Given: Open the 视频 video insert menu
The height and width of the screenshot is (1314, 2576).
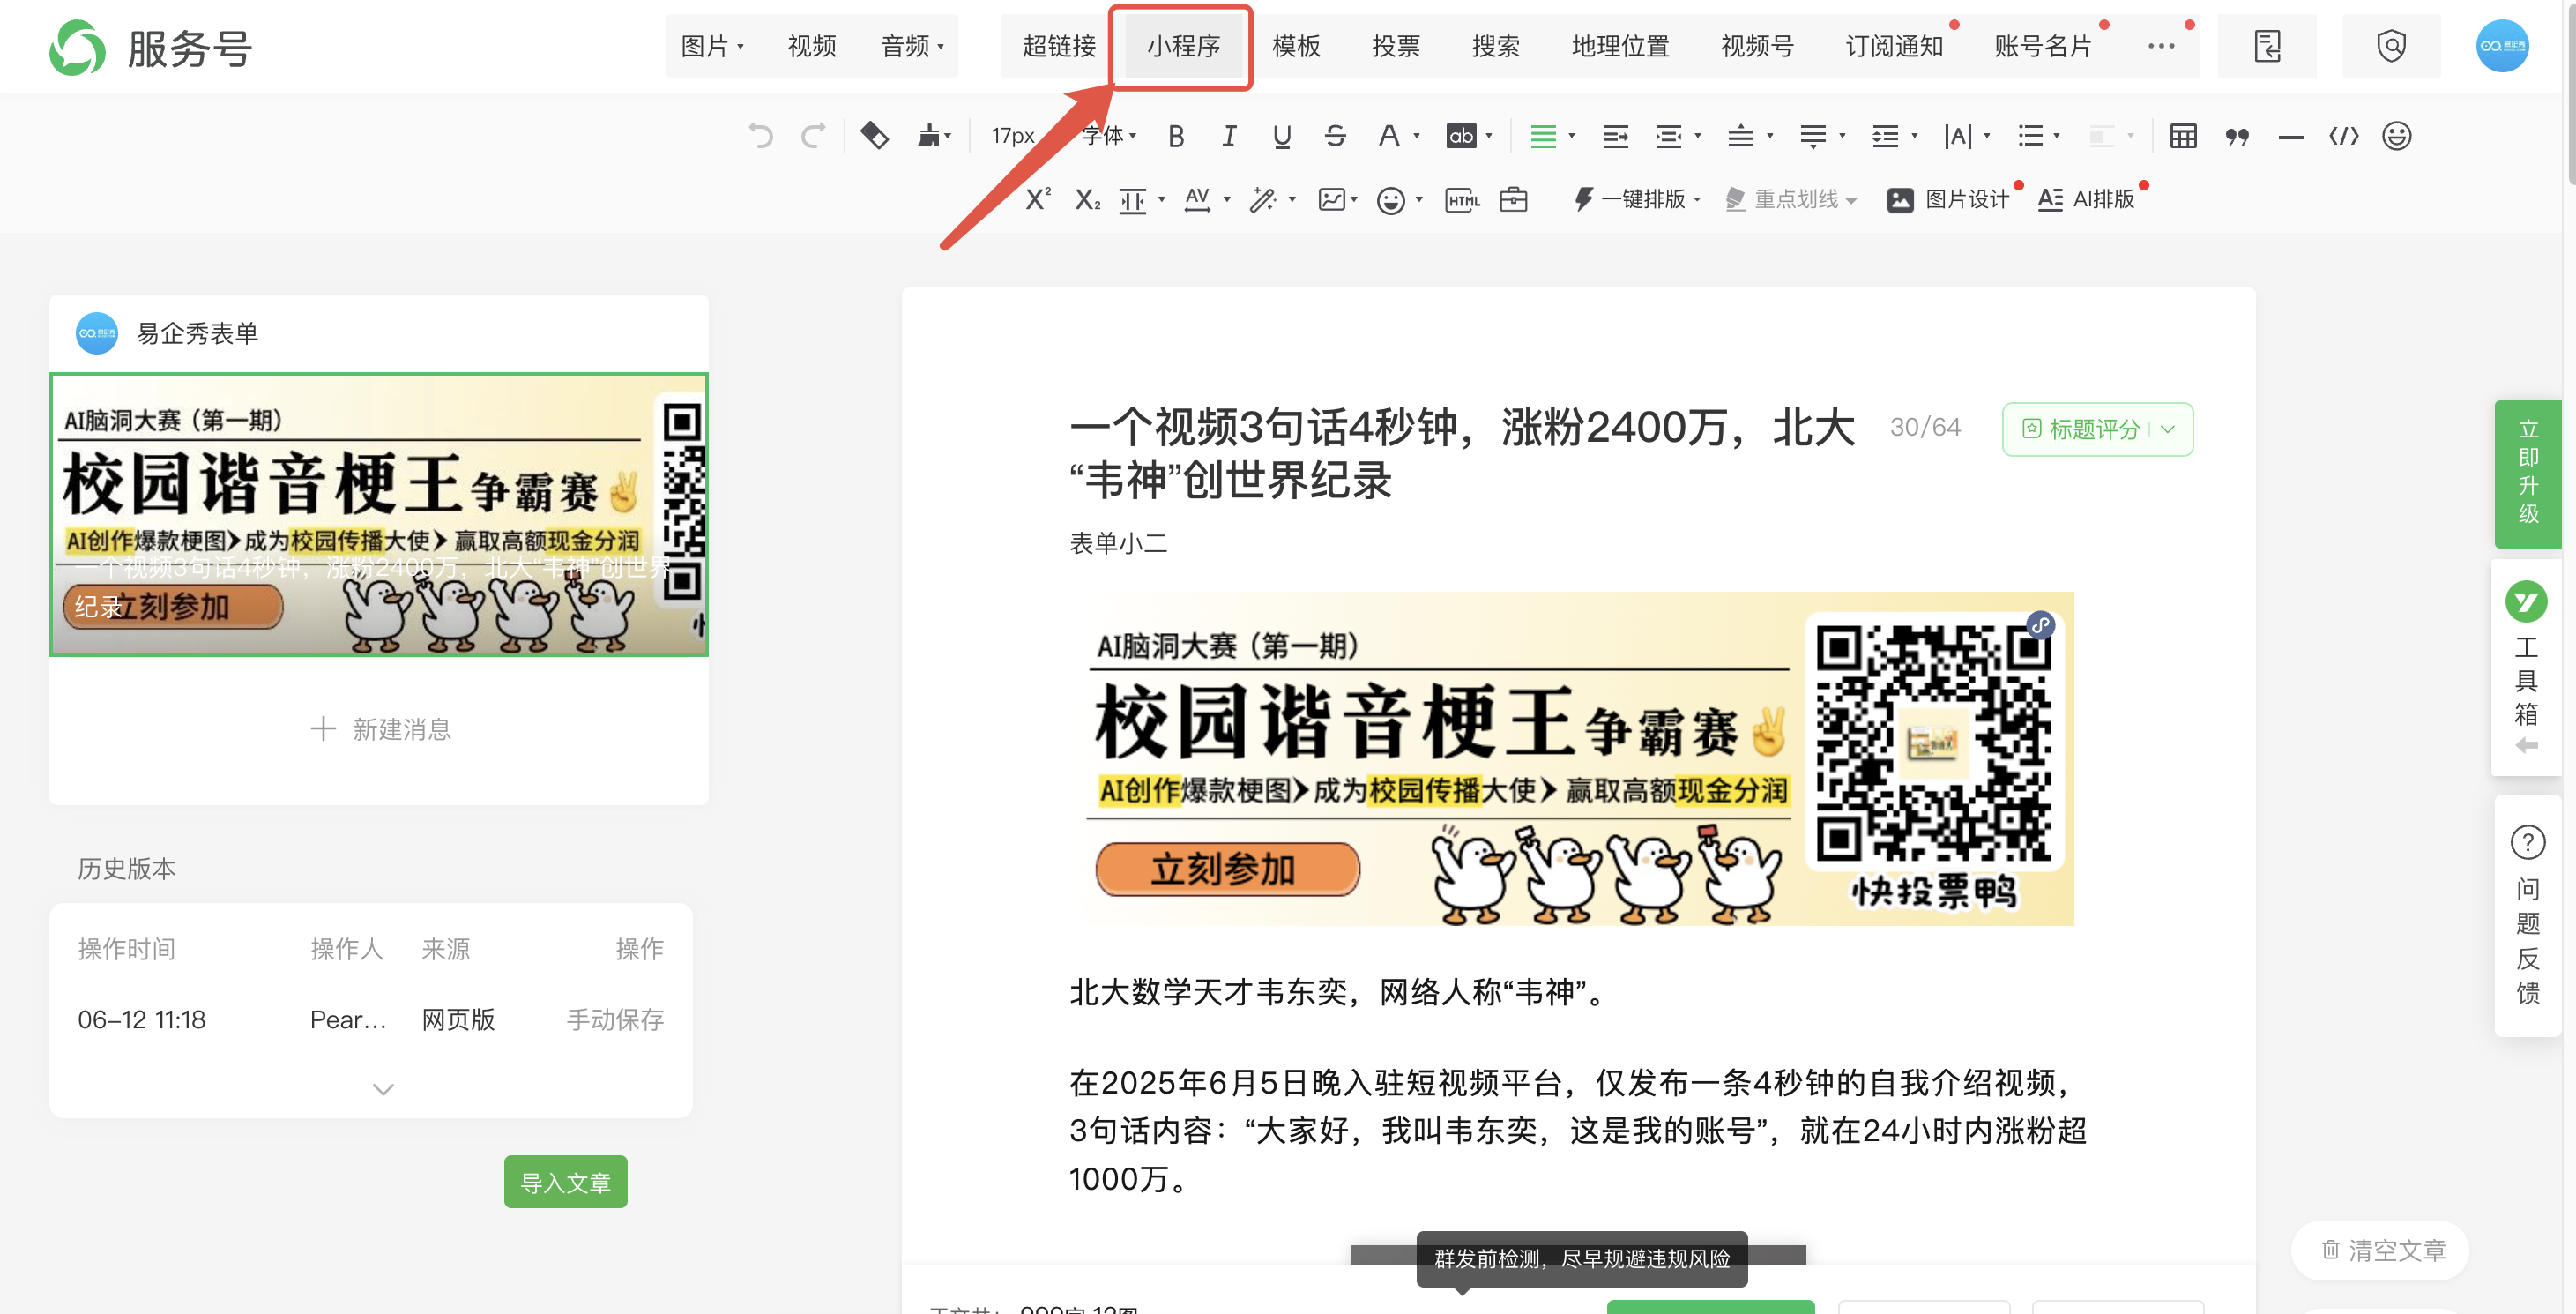Looking at the screenshot, I should [811, 46].
